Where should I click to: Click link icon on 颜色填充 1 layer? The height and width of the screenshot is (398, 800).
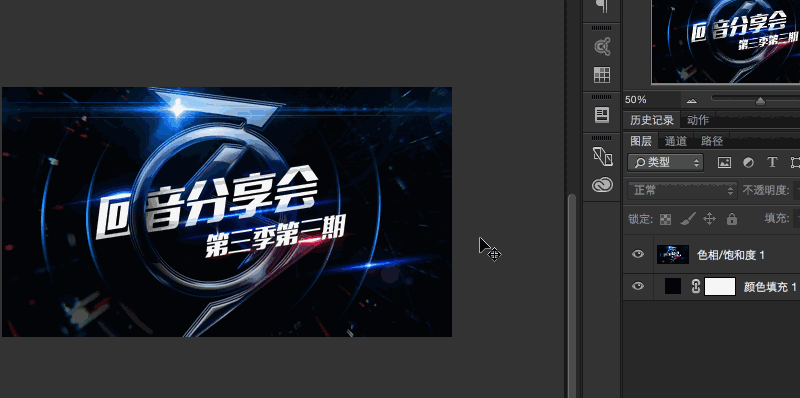pos(695,287)
